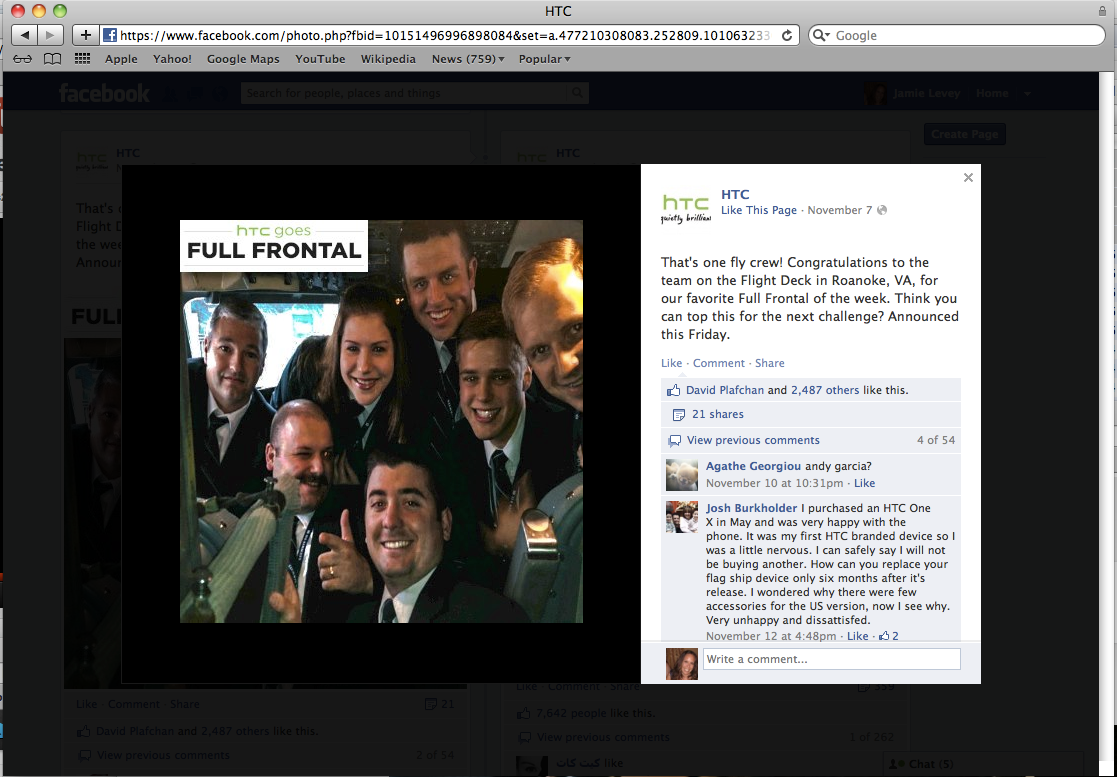Go back with the Safari back arrow

tap(24, 35)
